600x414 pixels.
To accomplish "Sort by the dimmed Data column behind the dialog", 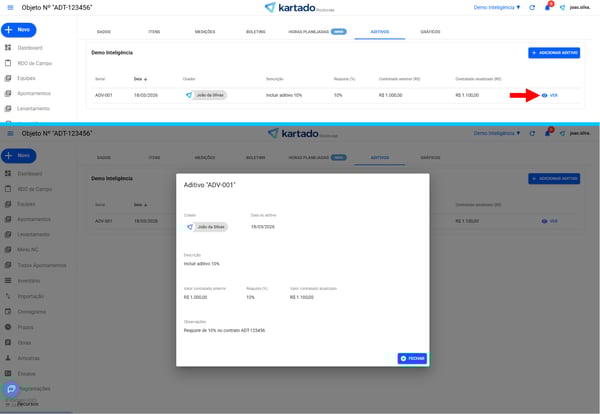I will [x=140, y=205].
